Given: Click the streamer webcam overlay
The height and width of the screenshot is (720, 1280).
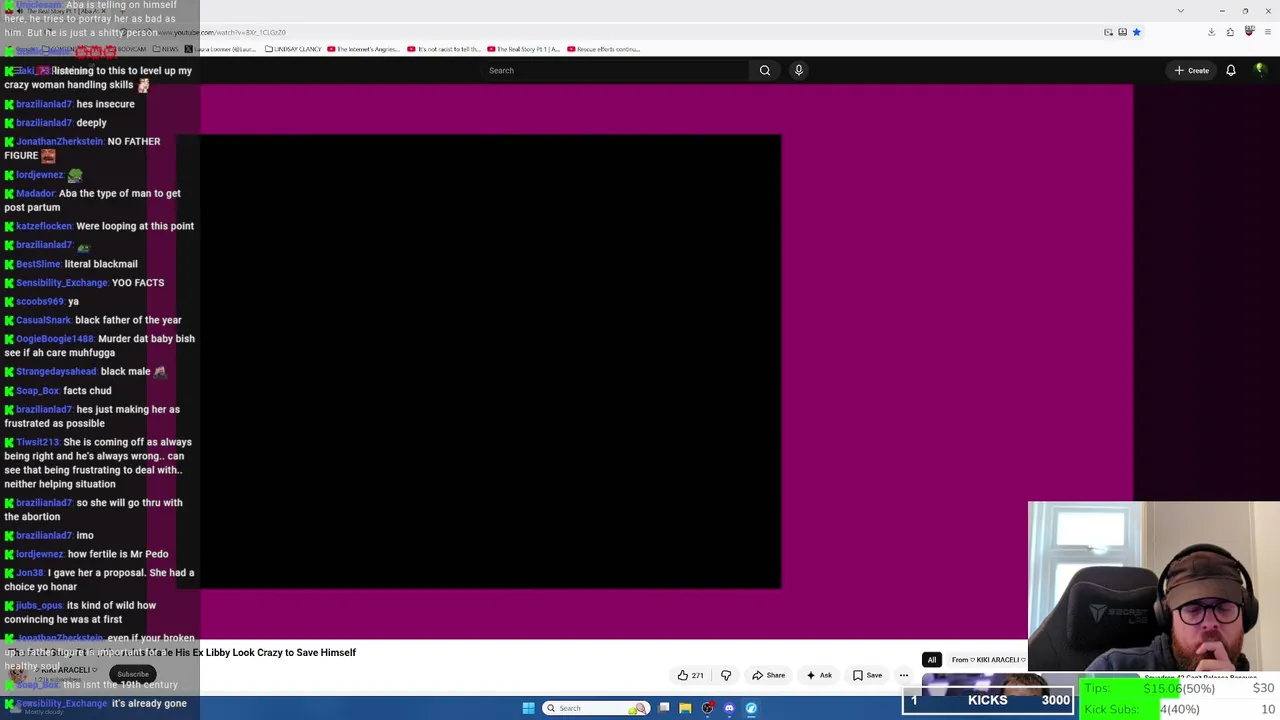Looking at the screenshot, I should coord(1154,587).
